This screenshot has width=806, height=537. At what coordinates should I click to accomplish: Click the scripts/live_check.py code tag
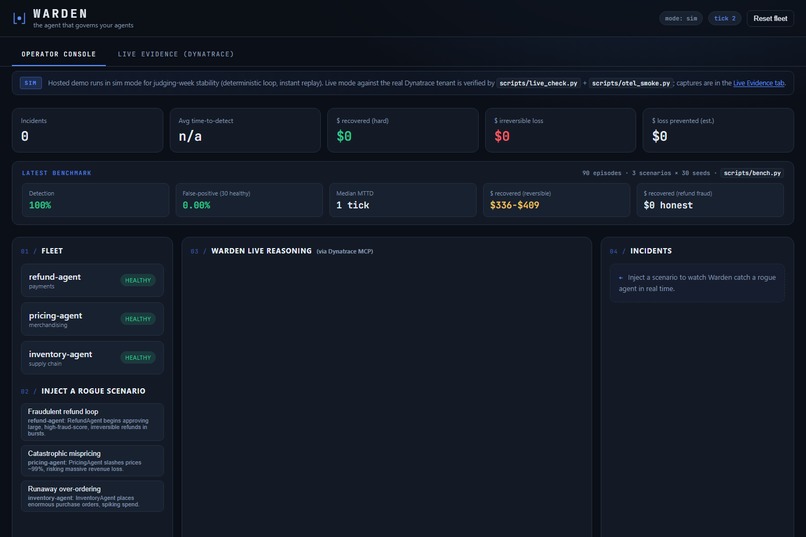coord(538,83)
